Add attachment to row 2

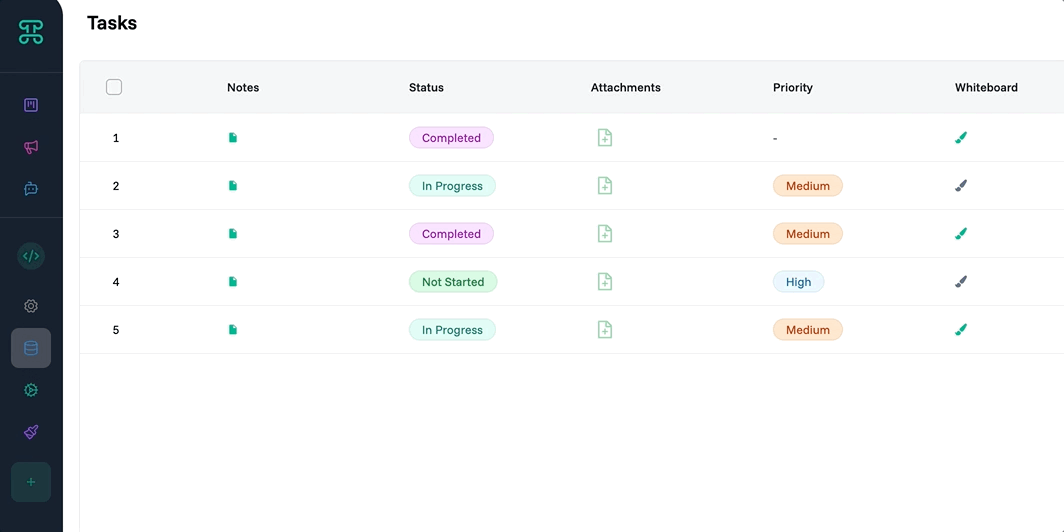[x=605, y=186]
